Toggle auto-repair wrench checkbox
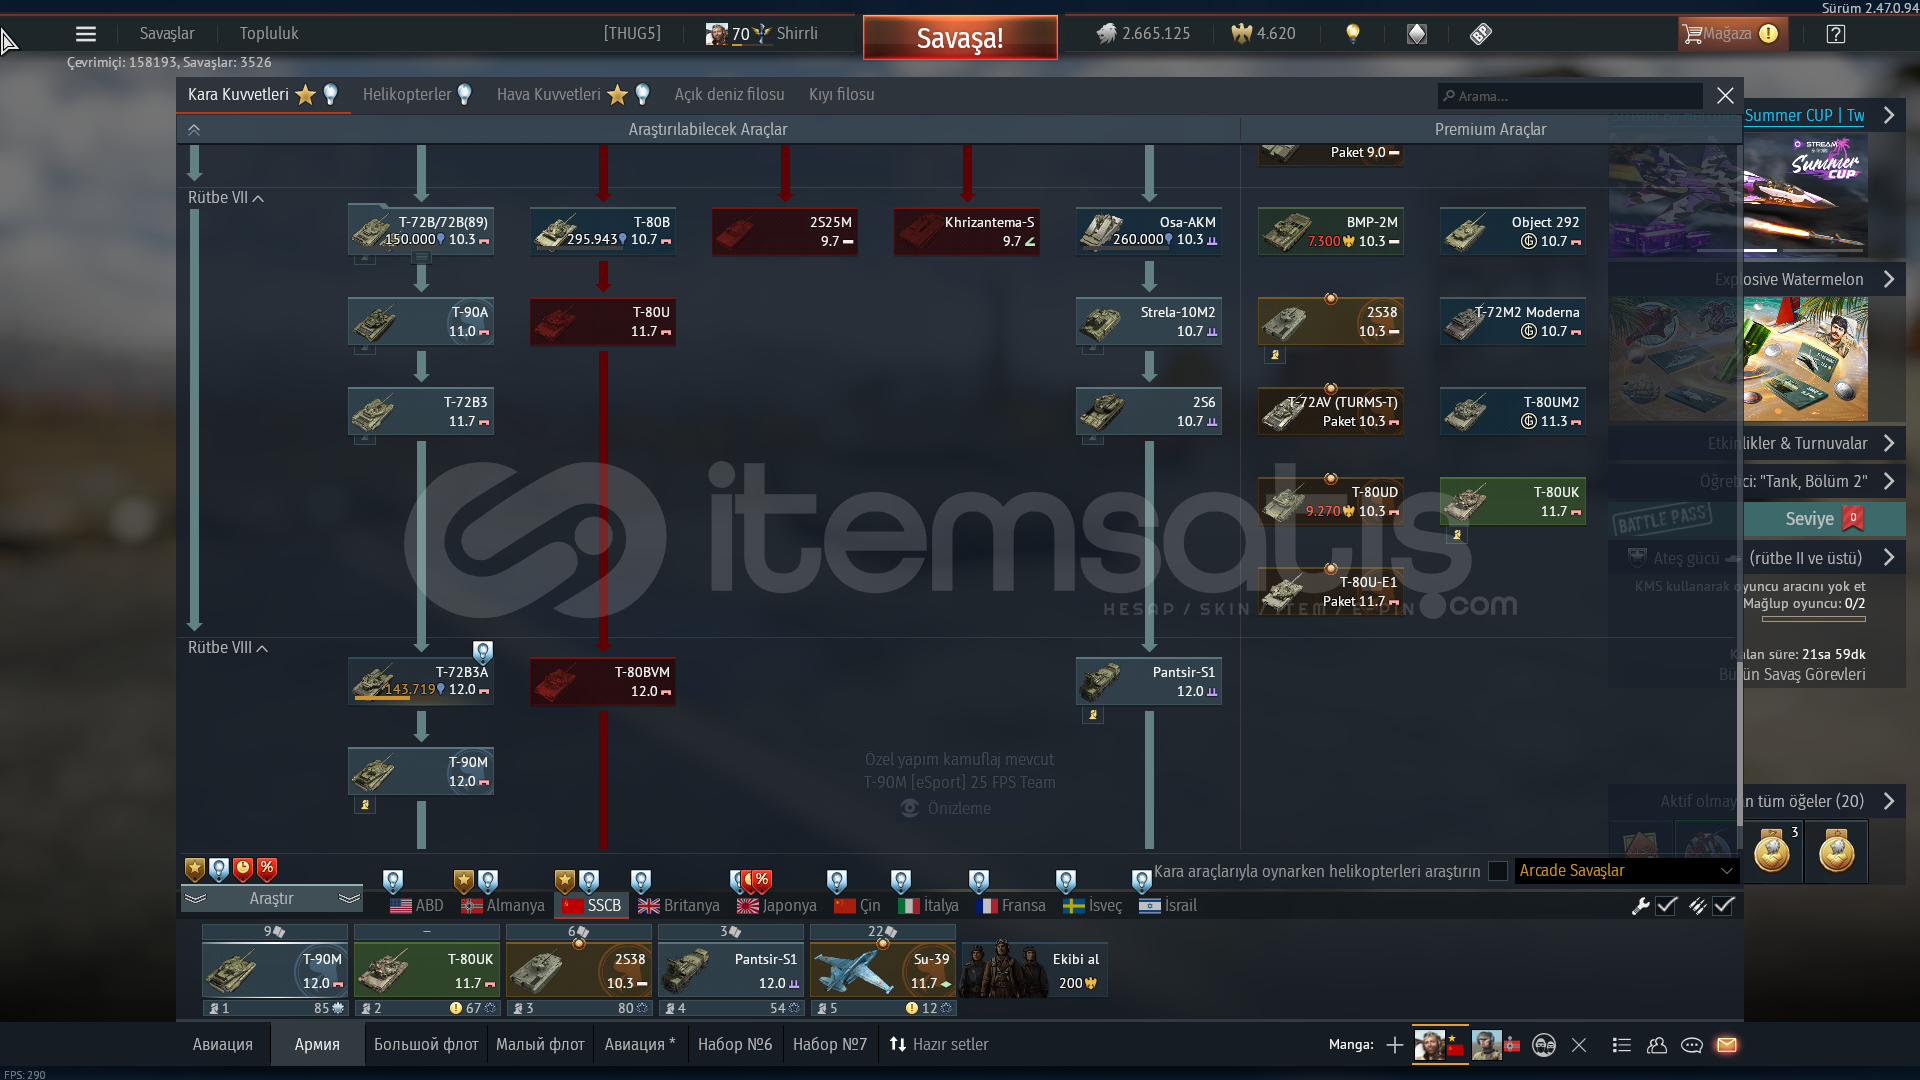Screen dimensions: 1920x1080 (1666, 906)
